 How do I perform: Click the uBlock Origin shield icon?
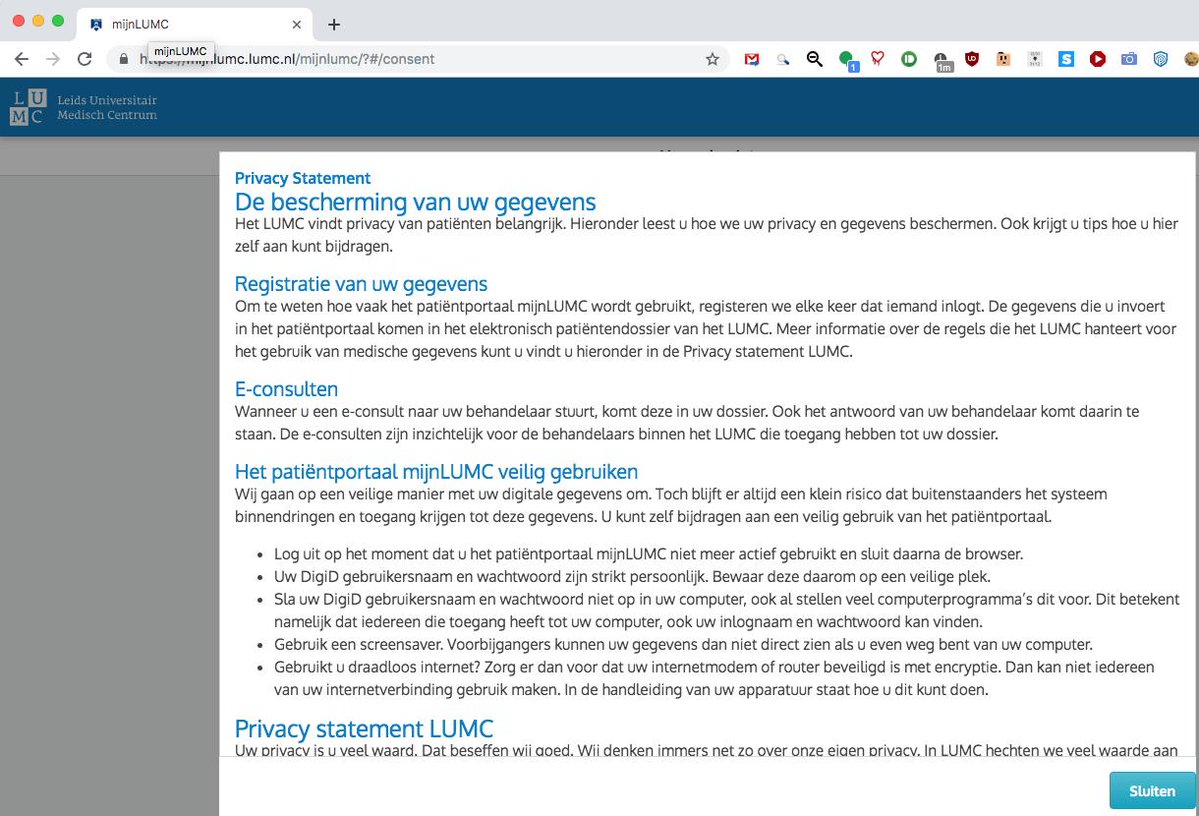(972, 59)
